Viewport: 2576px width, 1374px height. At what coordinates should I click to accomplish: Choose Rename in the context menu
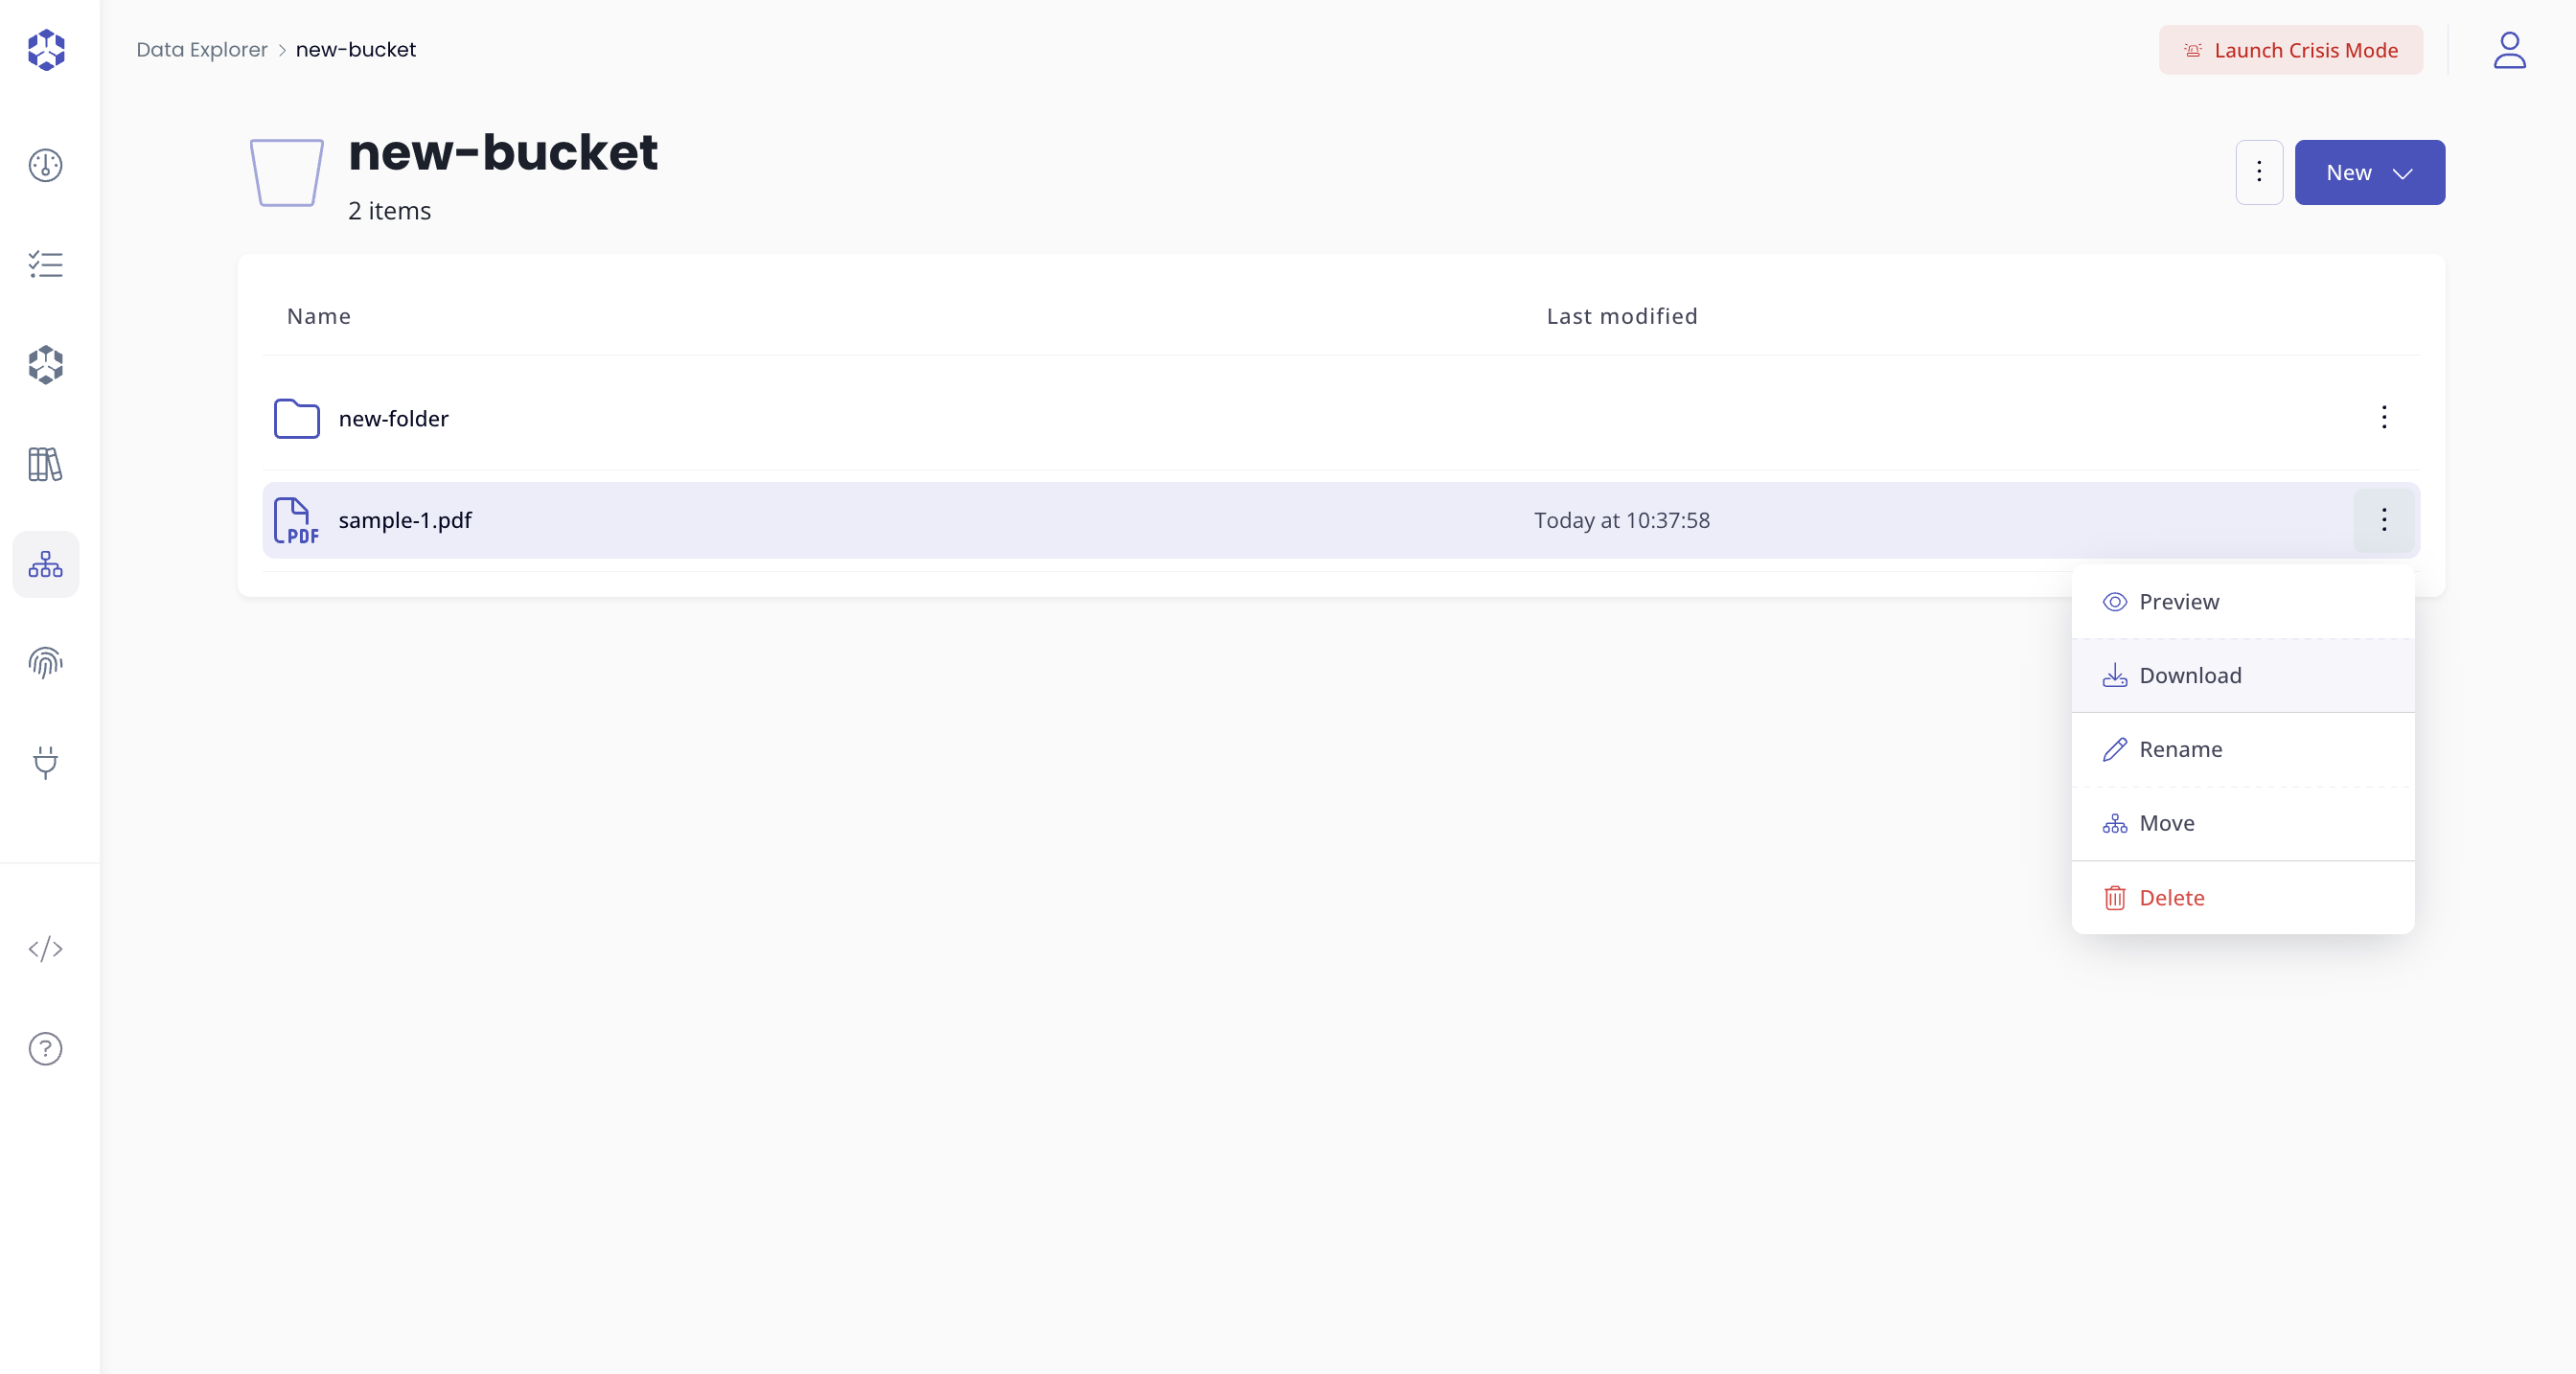(x=2182, y=749)
